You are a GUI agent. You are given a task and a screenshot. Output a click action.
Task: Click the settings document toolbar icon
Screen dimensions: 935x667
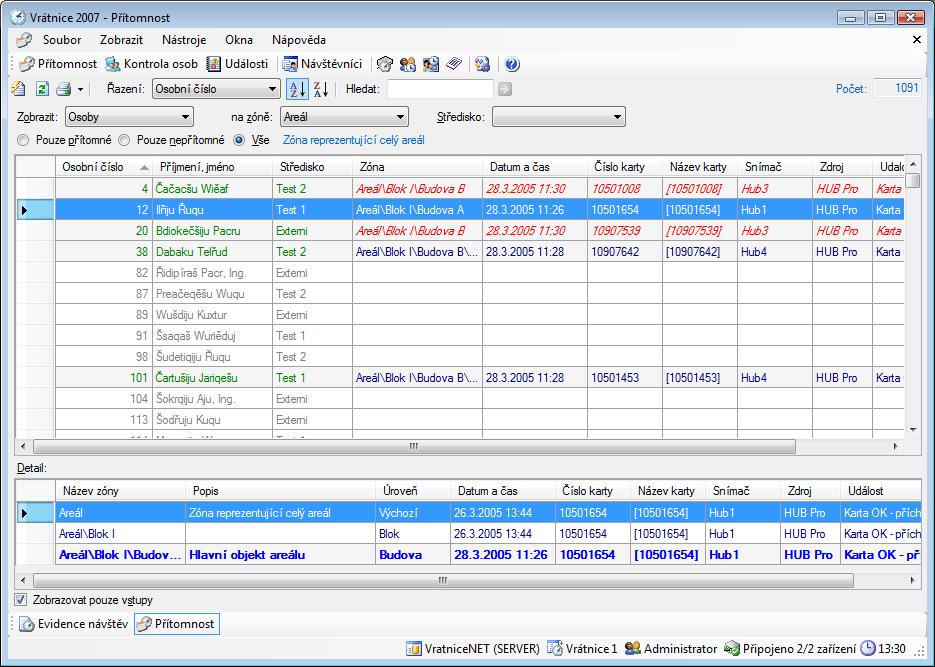tap(482, 64)
